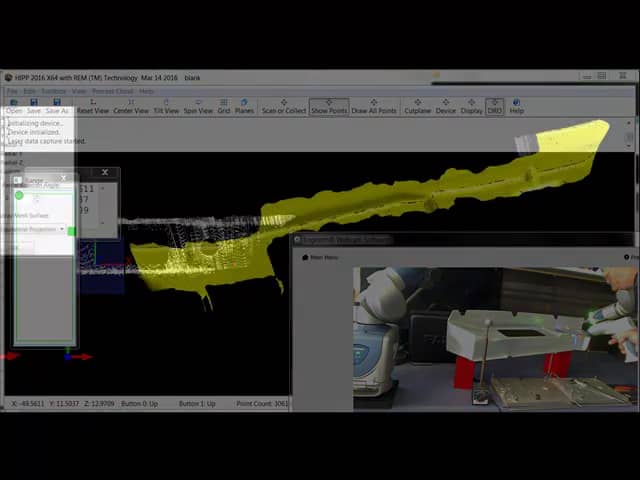
Task: Click the Z: 12.9709 status readout
Action: coord(99,404)
